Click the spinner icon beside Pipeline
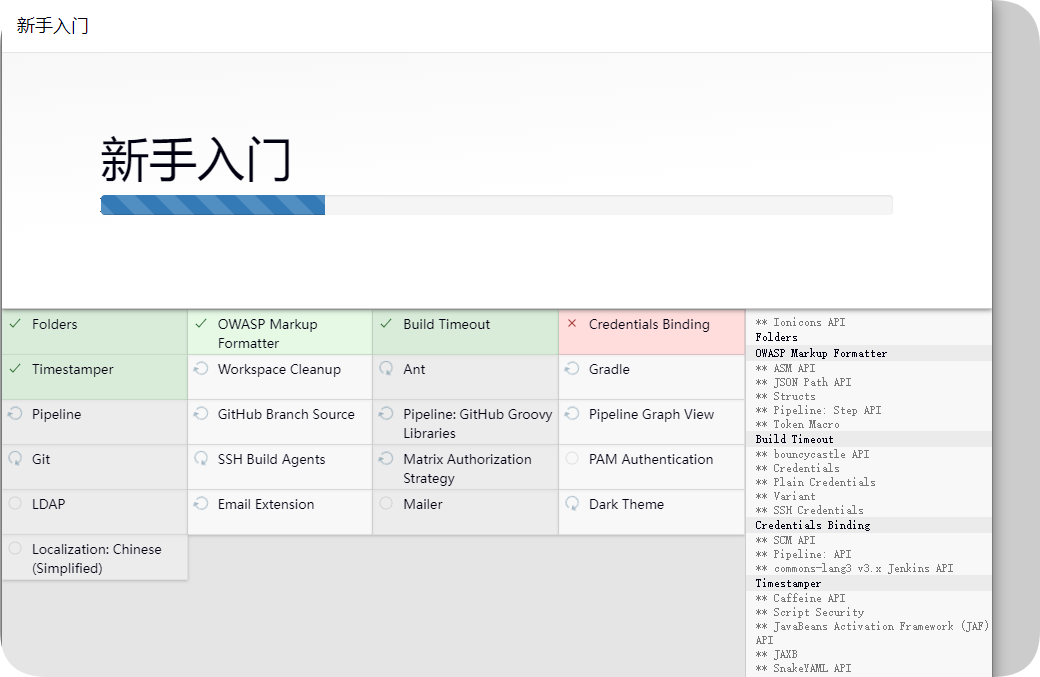Viewport: 1040px width, 677px height. 15,414
